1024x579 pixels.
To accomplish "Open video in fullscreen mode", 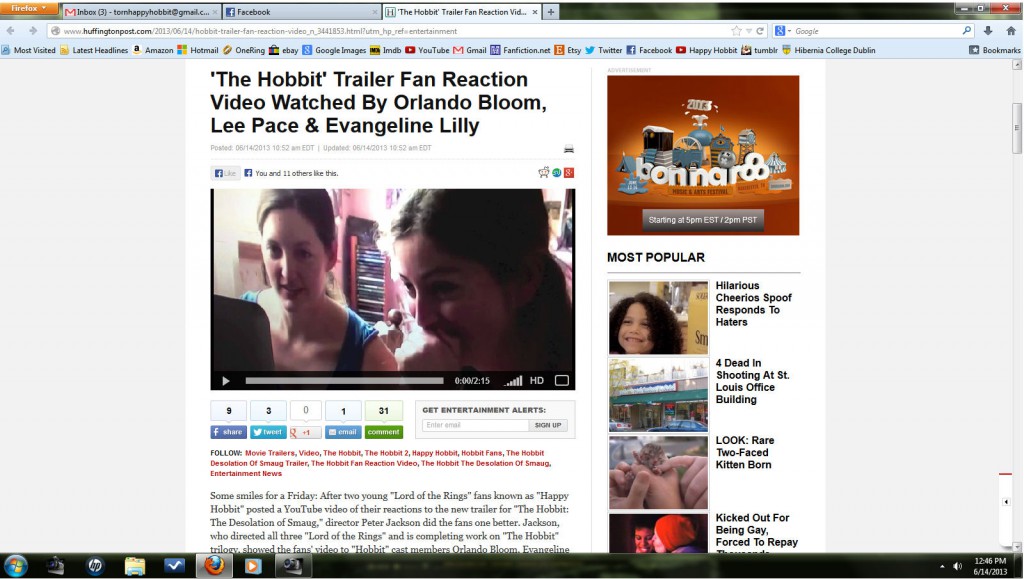I will coord(562,381).
